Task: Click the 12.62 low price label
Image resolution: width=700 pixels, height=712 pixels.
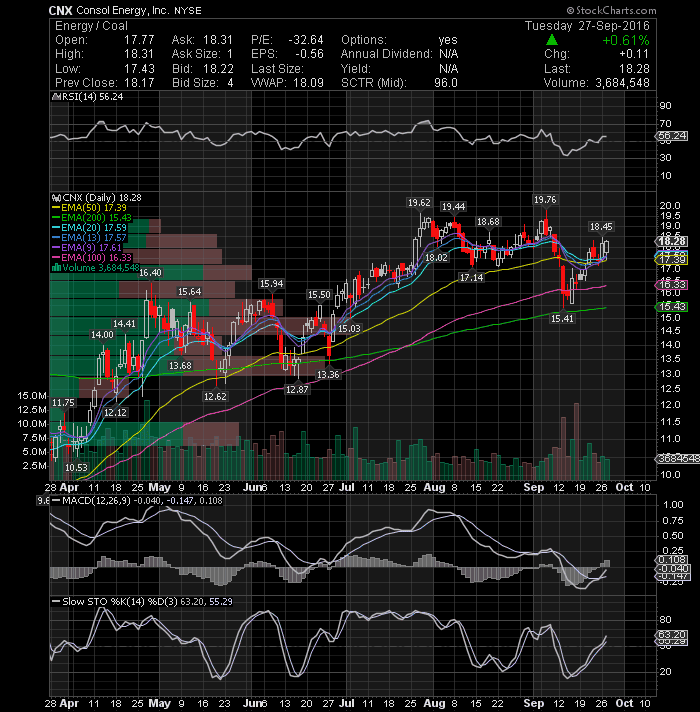Action: coord(215,396)
